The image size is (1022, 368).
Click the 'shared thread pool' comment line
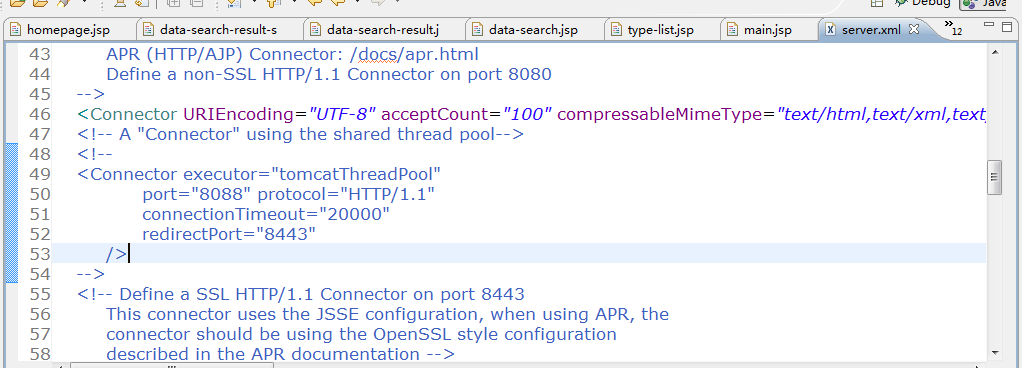point(300,135)
